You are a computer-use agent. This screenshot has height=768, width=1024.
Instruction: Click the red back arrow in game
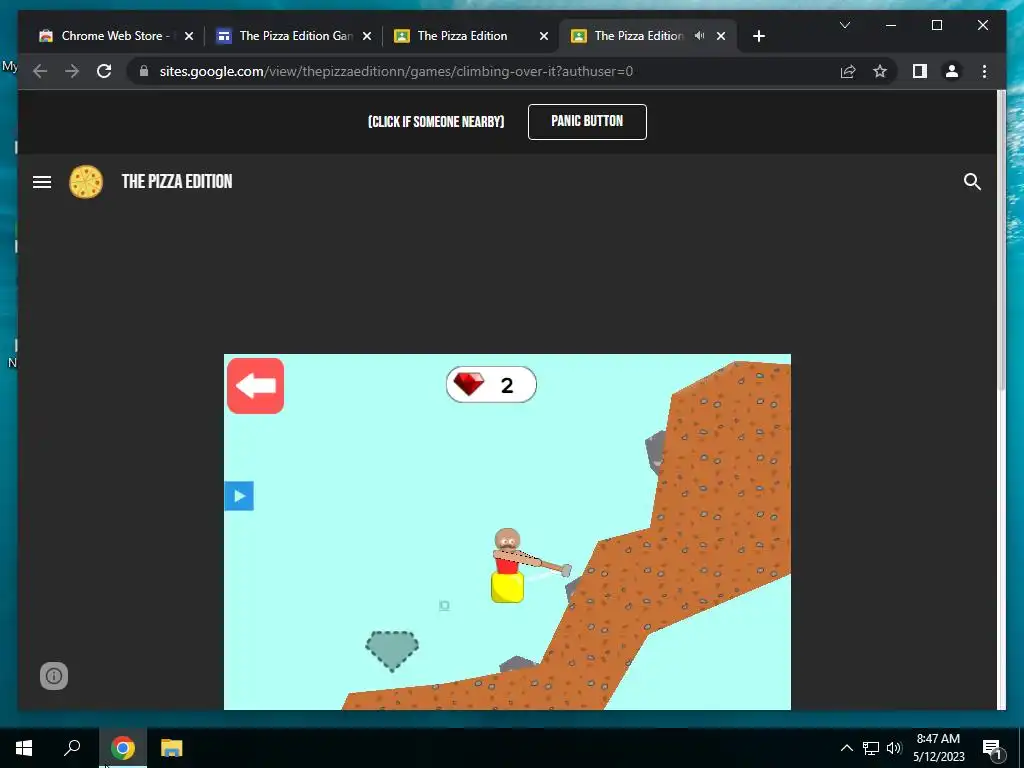(255, 385)
